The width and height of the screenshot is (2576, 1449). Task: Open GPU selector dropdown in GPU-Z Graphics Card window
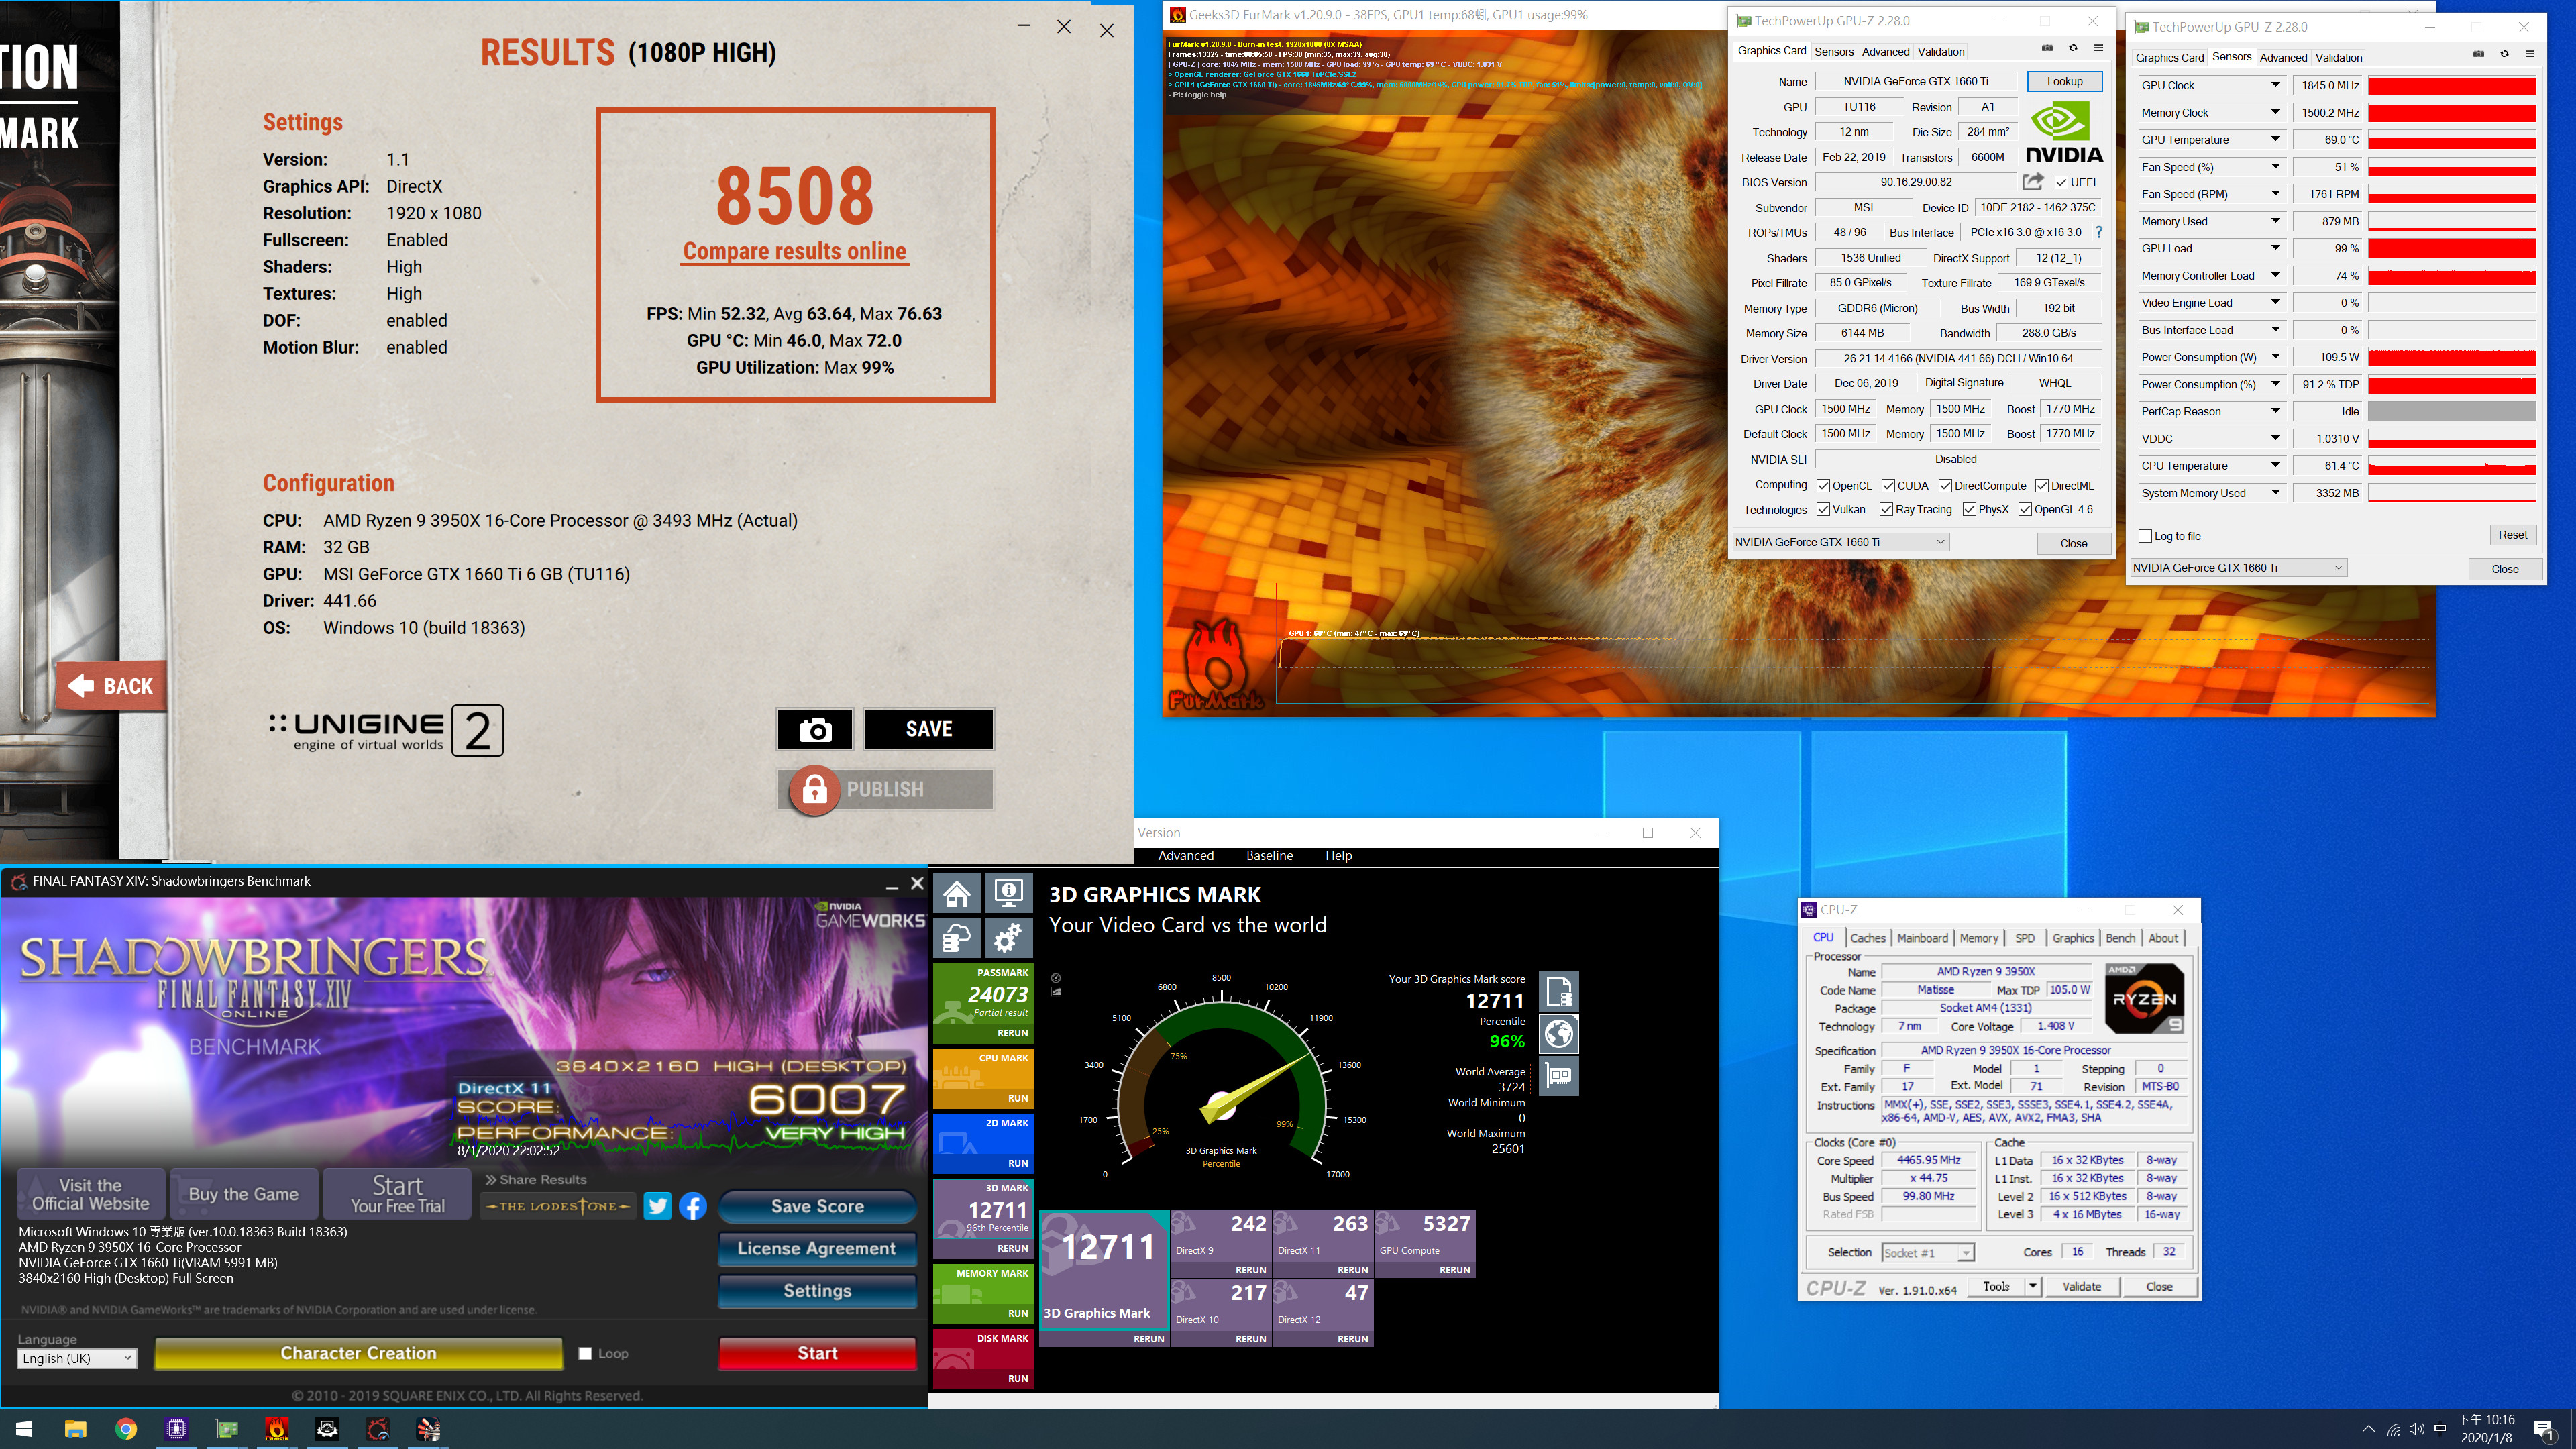pos(1840,542)
